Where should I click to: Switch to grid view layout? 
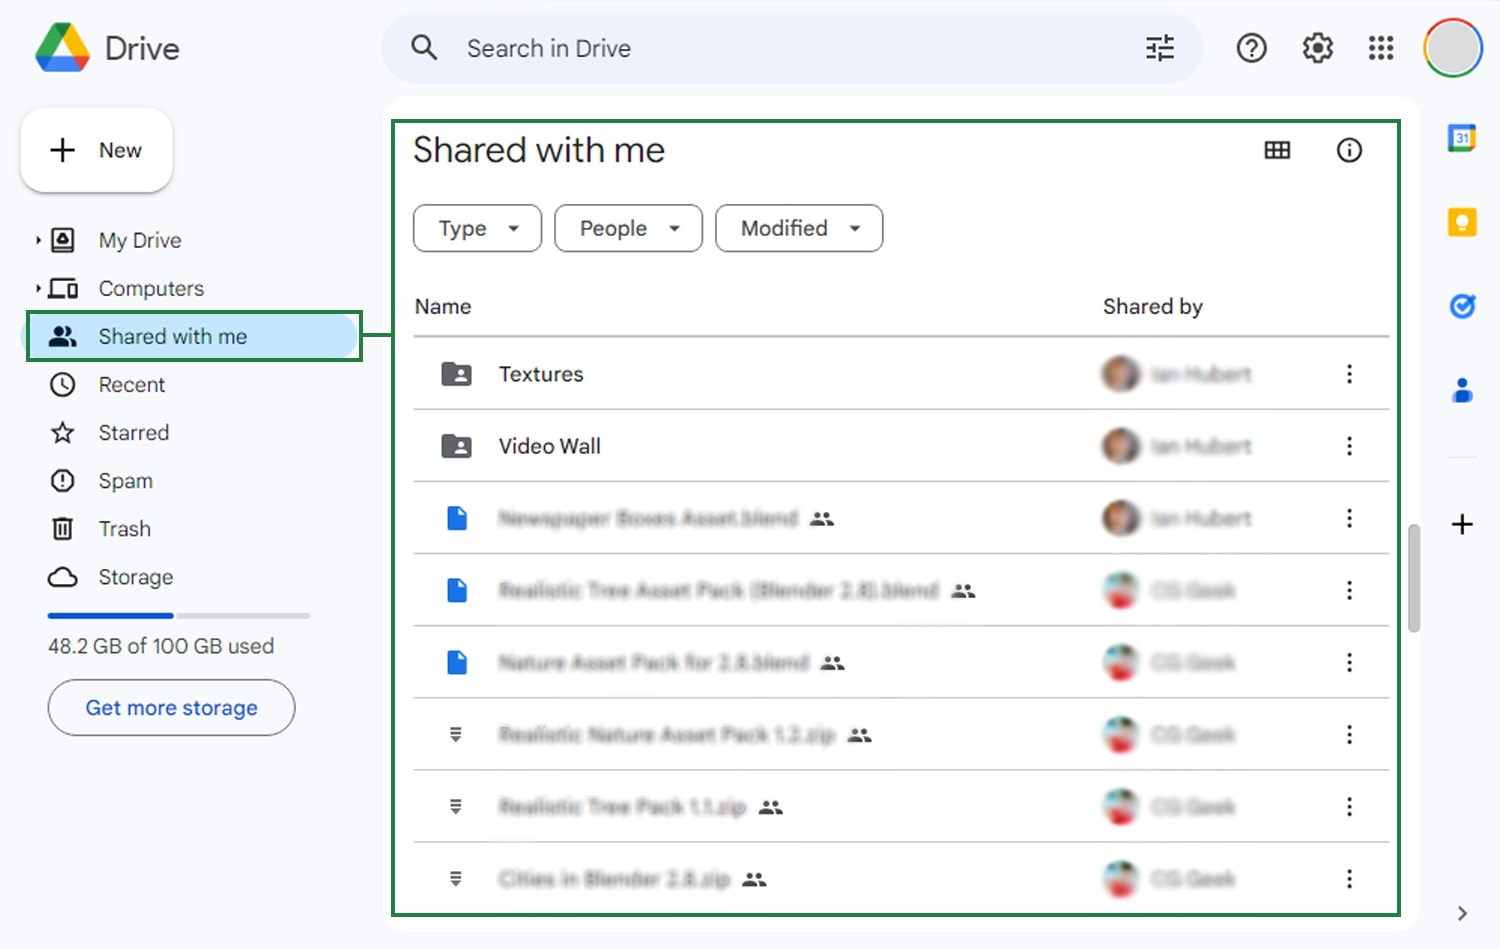1277,150
